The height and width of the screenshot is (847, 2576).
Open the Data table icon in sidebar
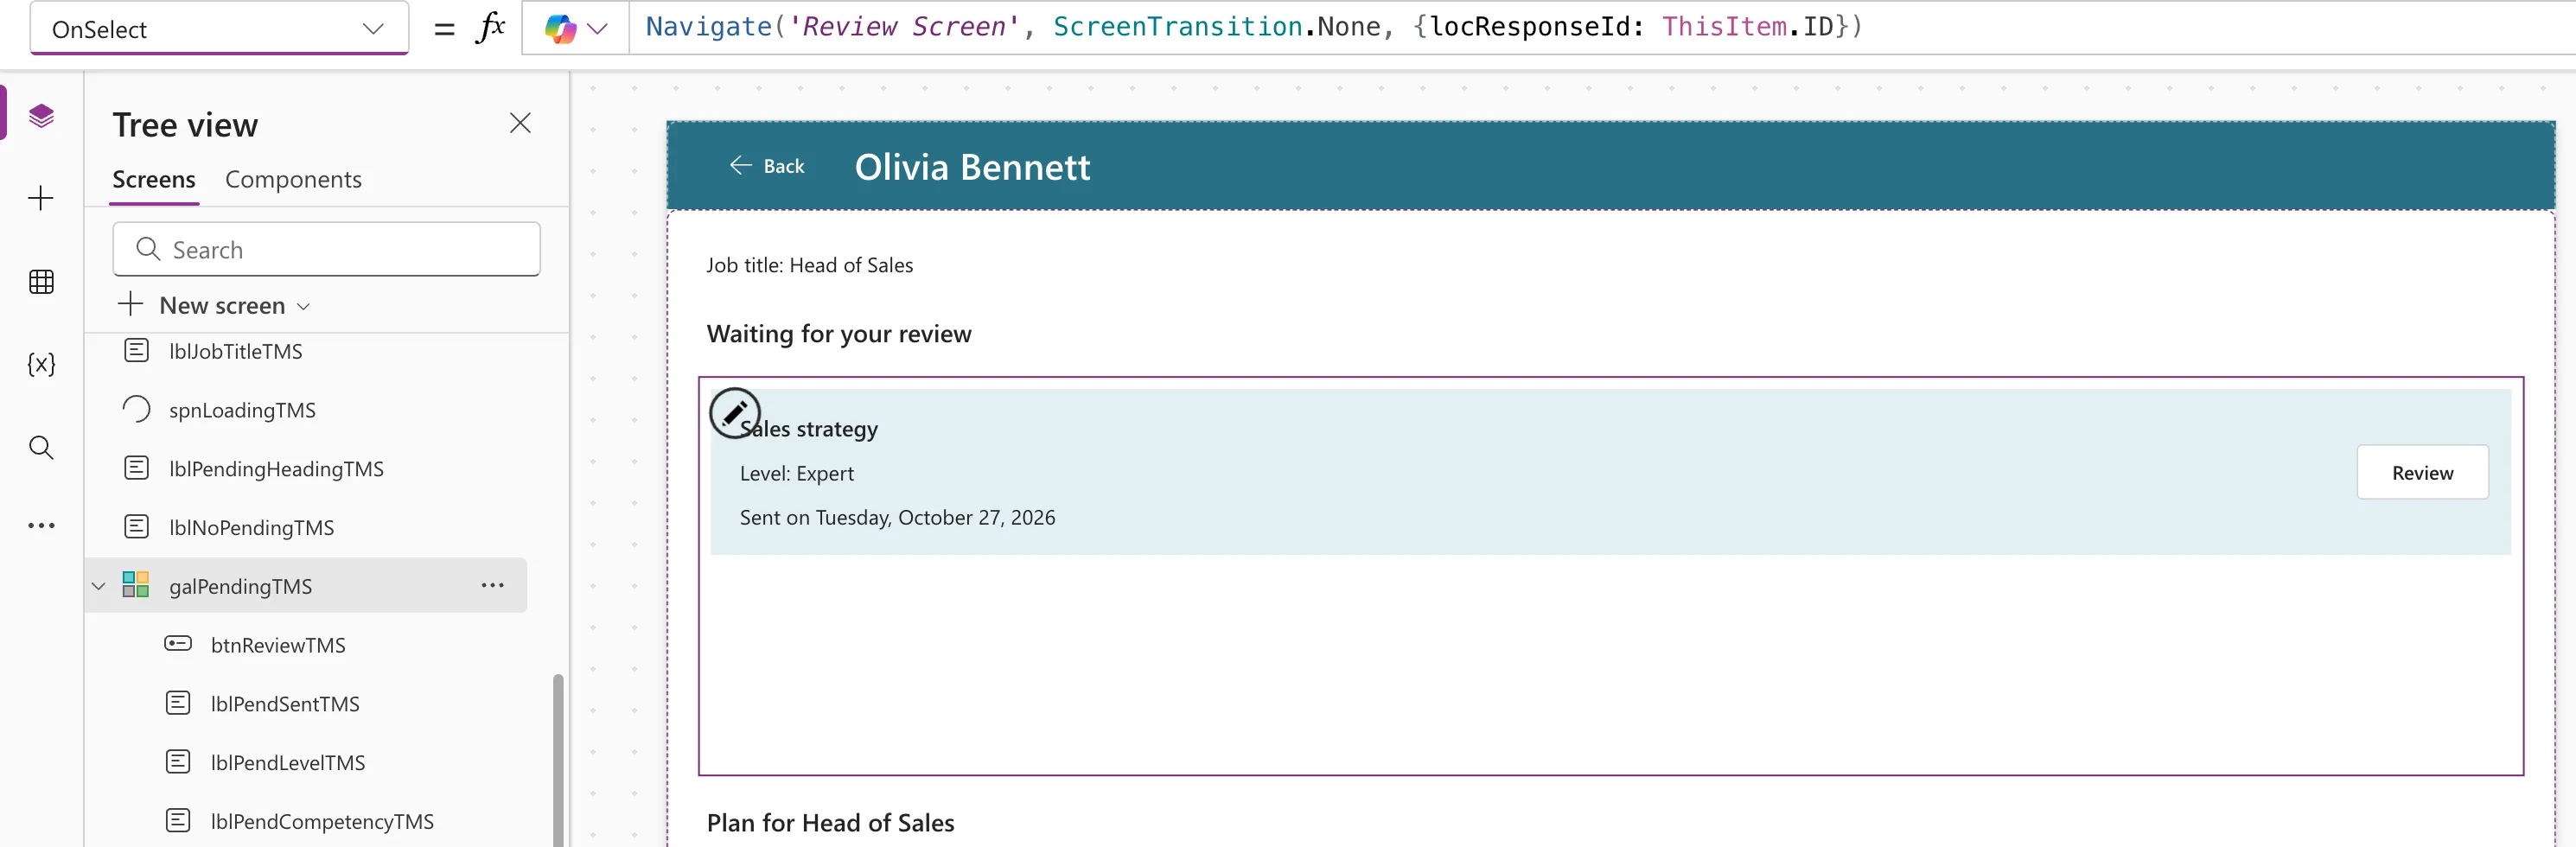pyautogui.click(x=41, y=281)
